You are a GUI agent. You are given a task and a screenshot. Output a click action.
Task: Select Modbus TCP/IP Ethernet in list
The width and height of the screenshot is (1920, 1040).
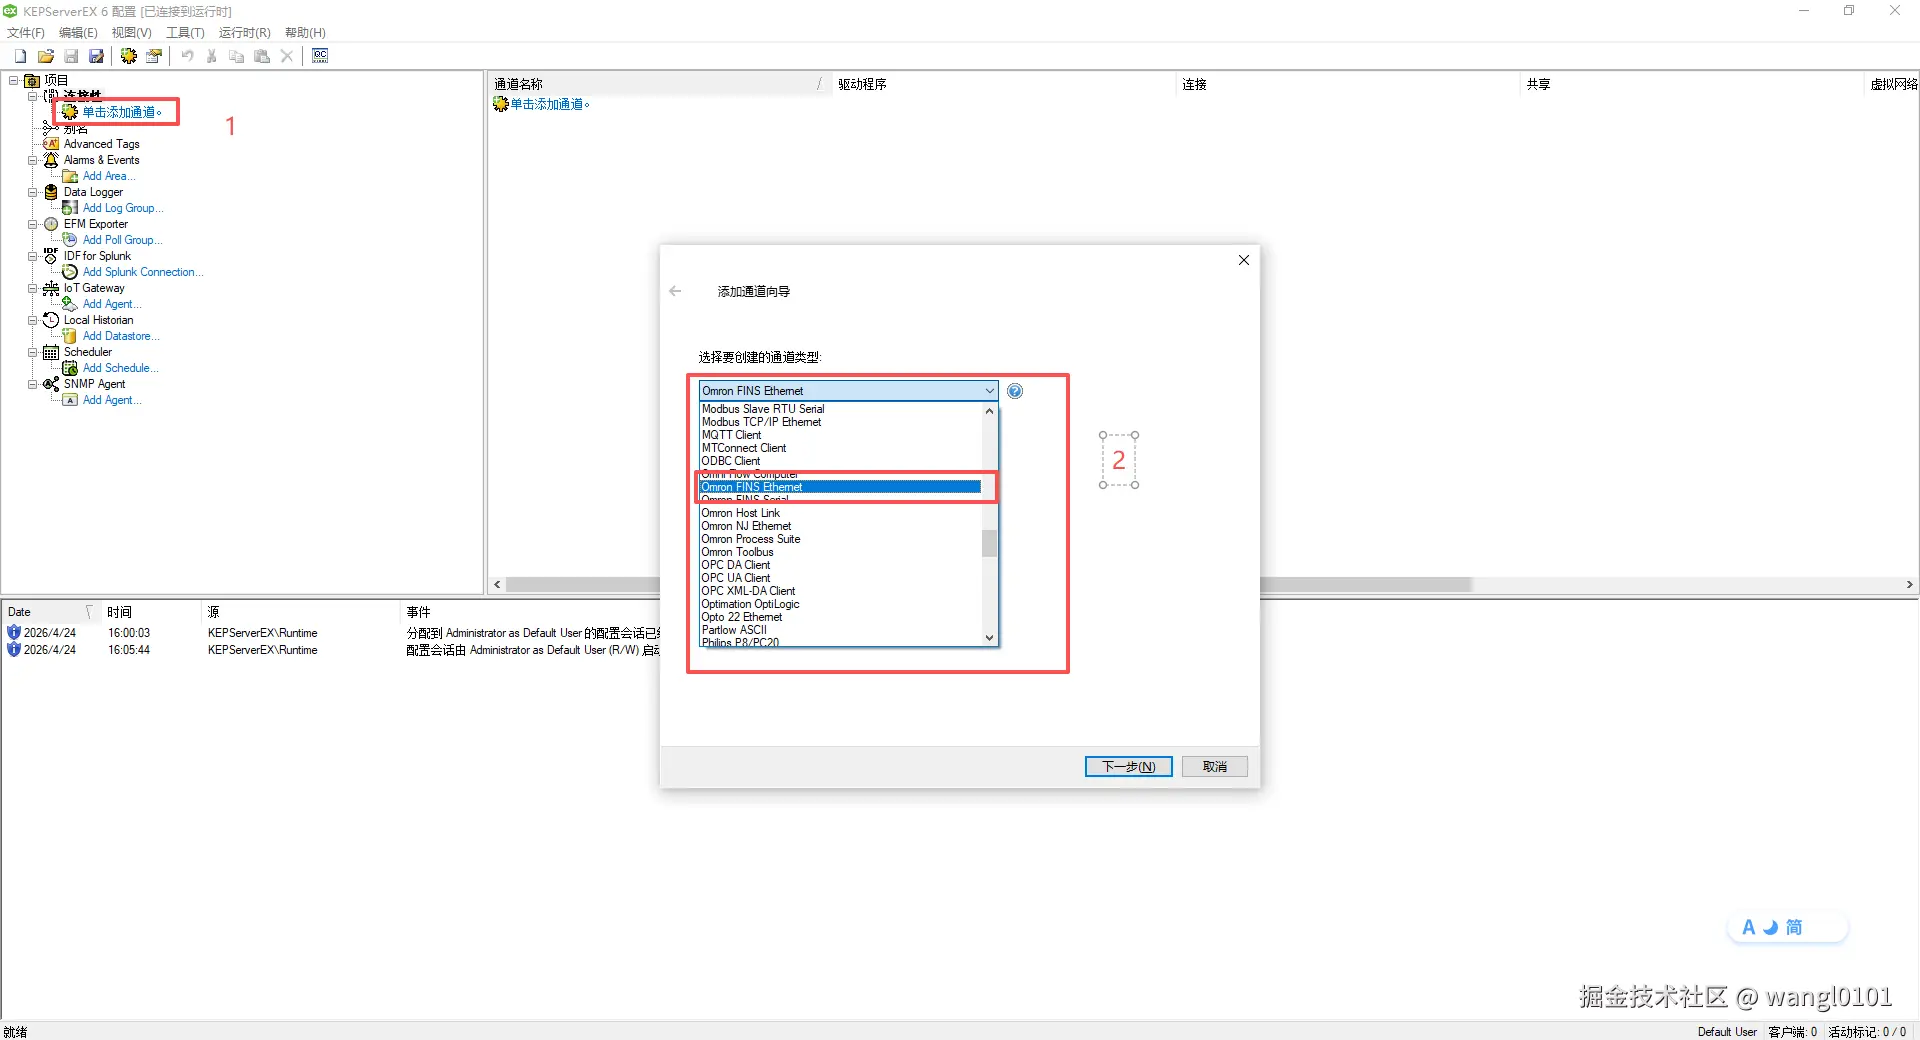coord(840,422)
